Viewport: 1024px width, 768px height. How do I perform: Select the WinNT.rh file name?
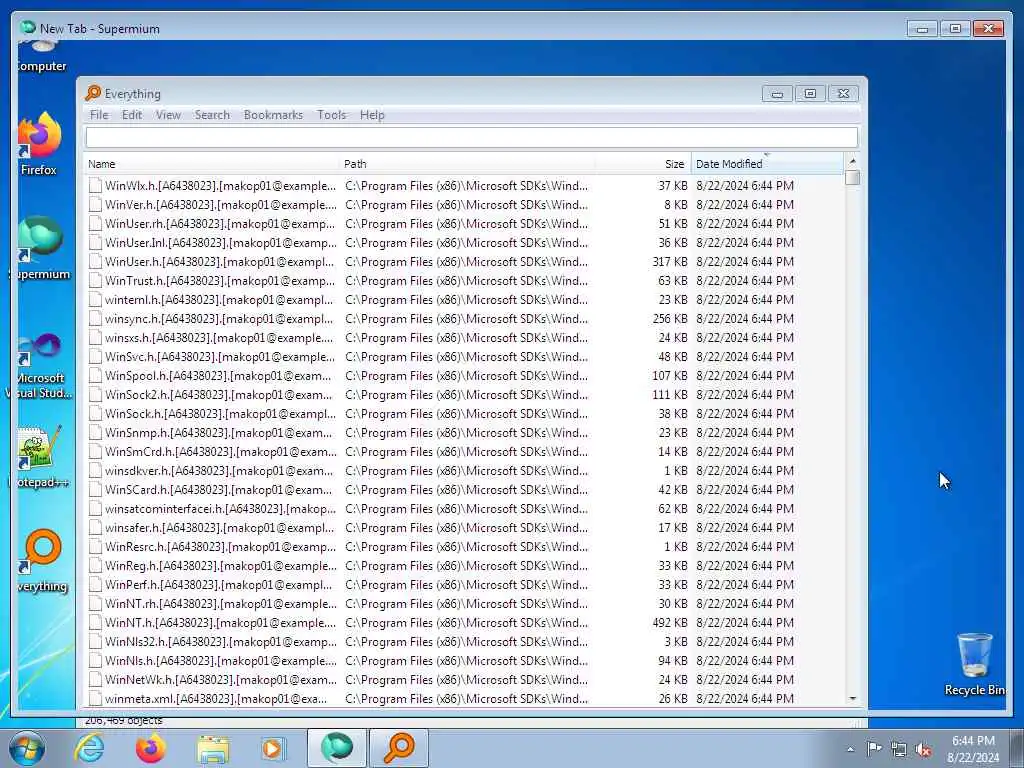(221, 603)
